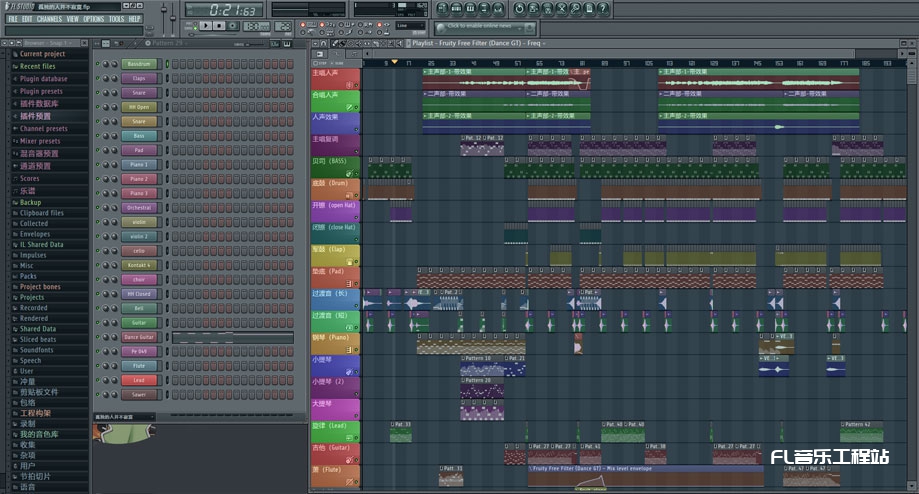Click the Flute channel button
Screen dimensions: 919x494
[x=139, y=366]
